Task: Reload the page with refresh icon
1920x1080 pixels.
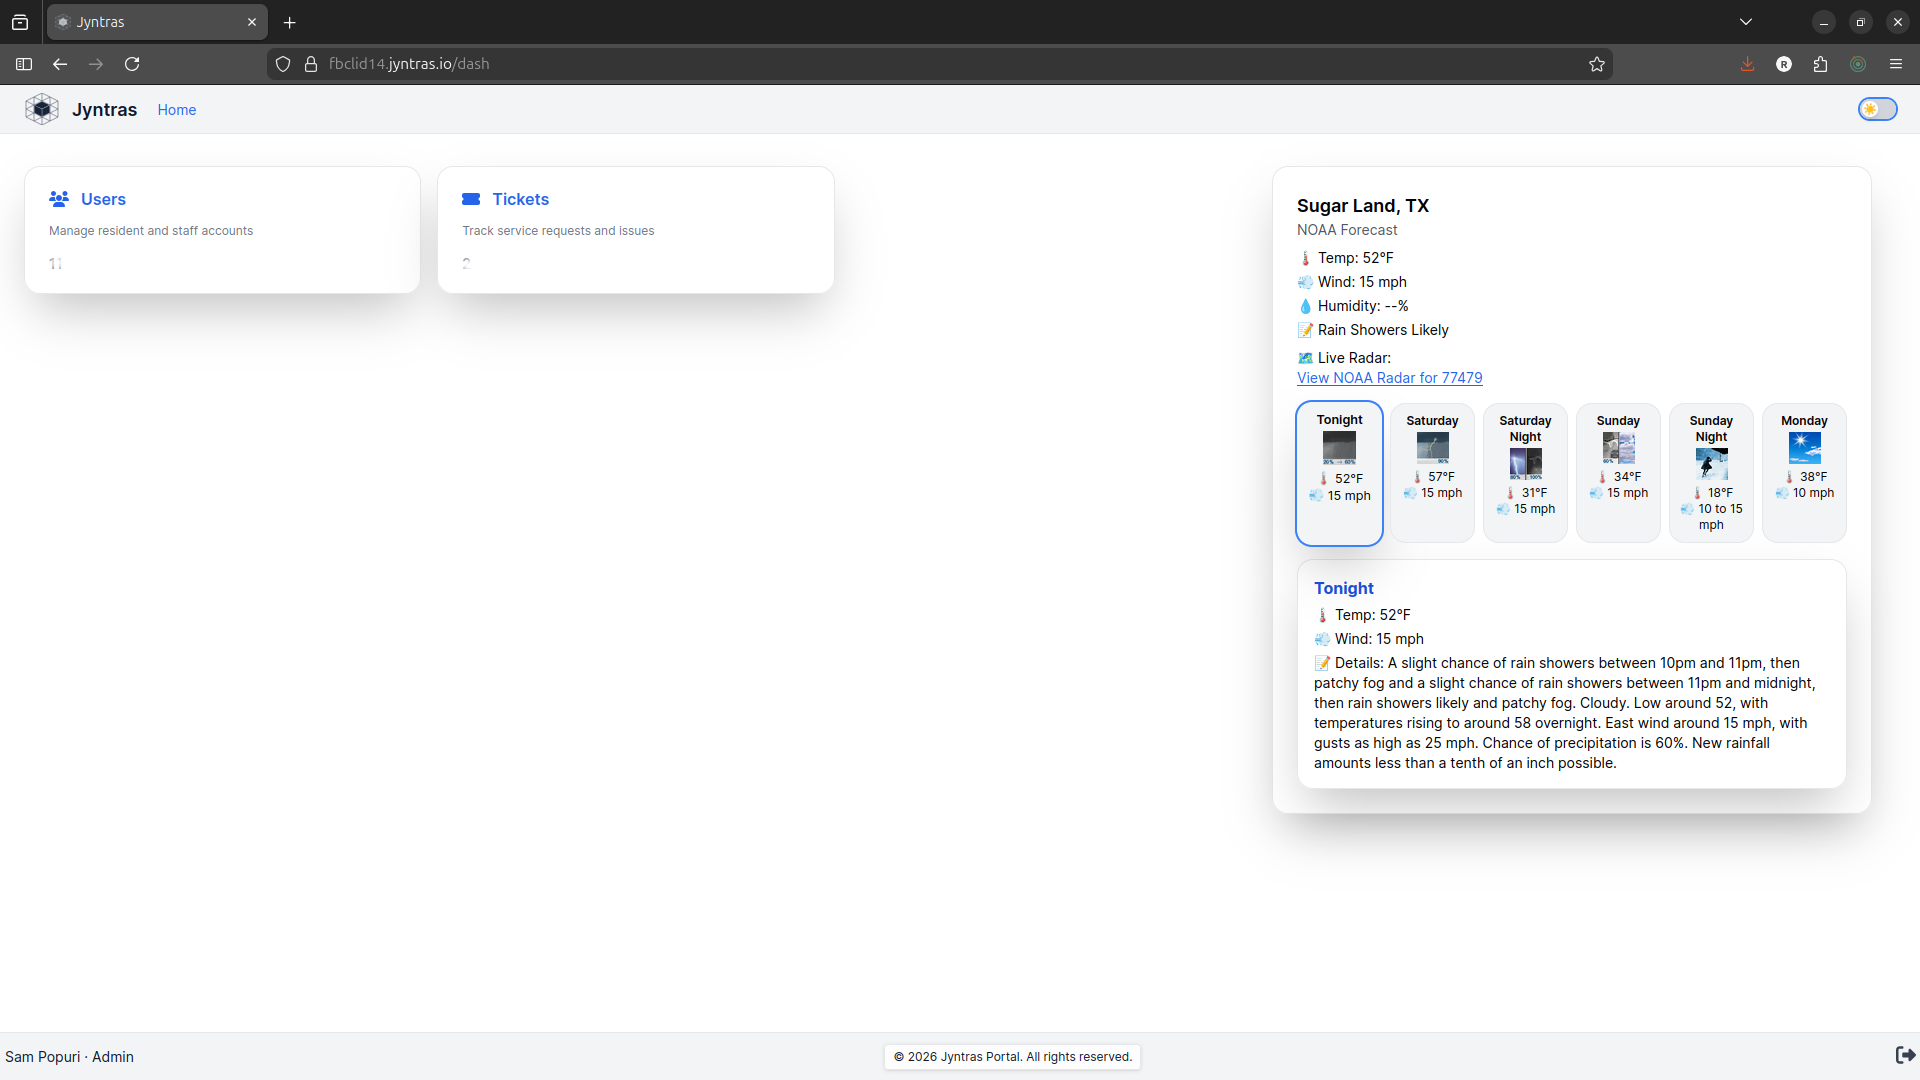Action: coord(132,64)
